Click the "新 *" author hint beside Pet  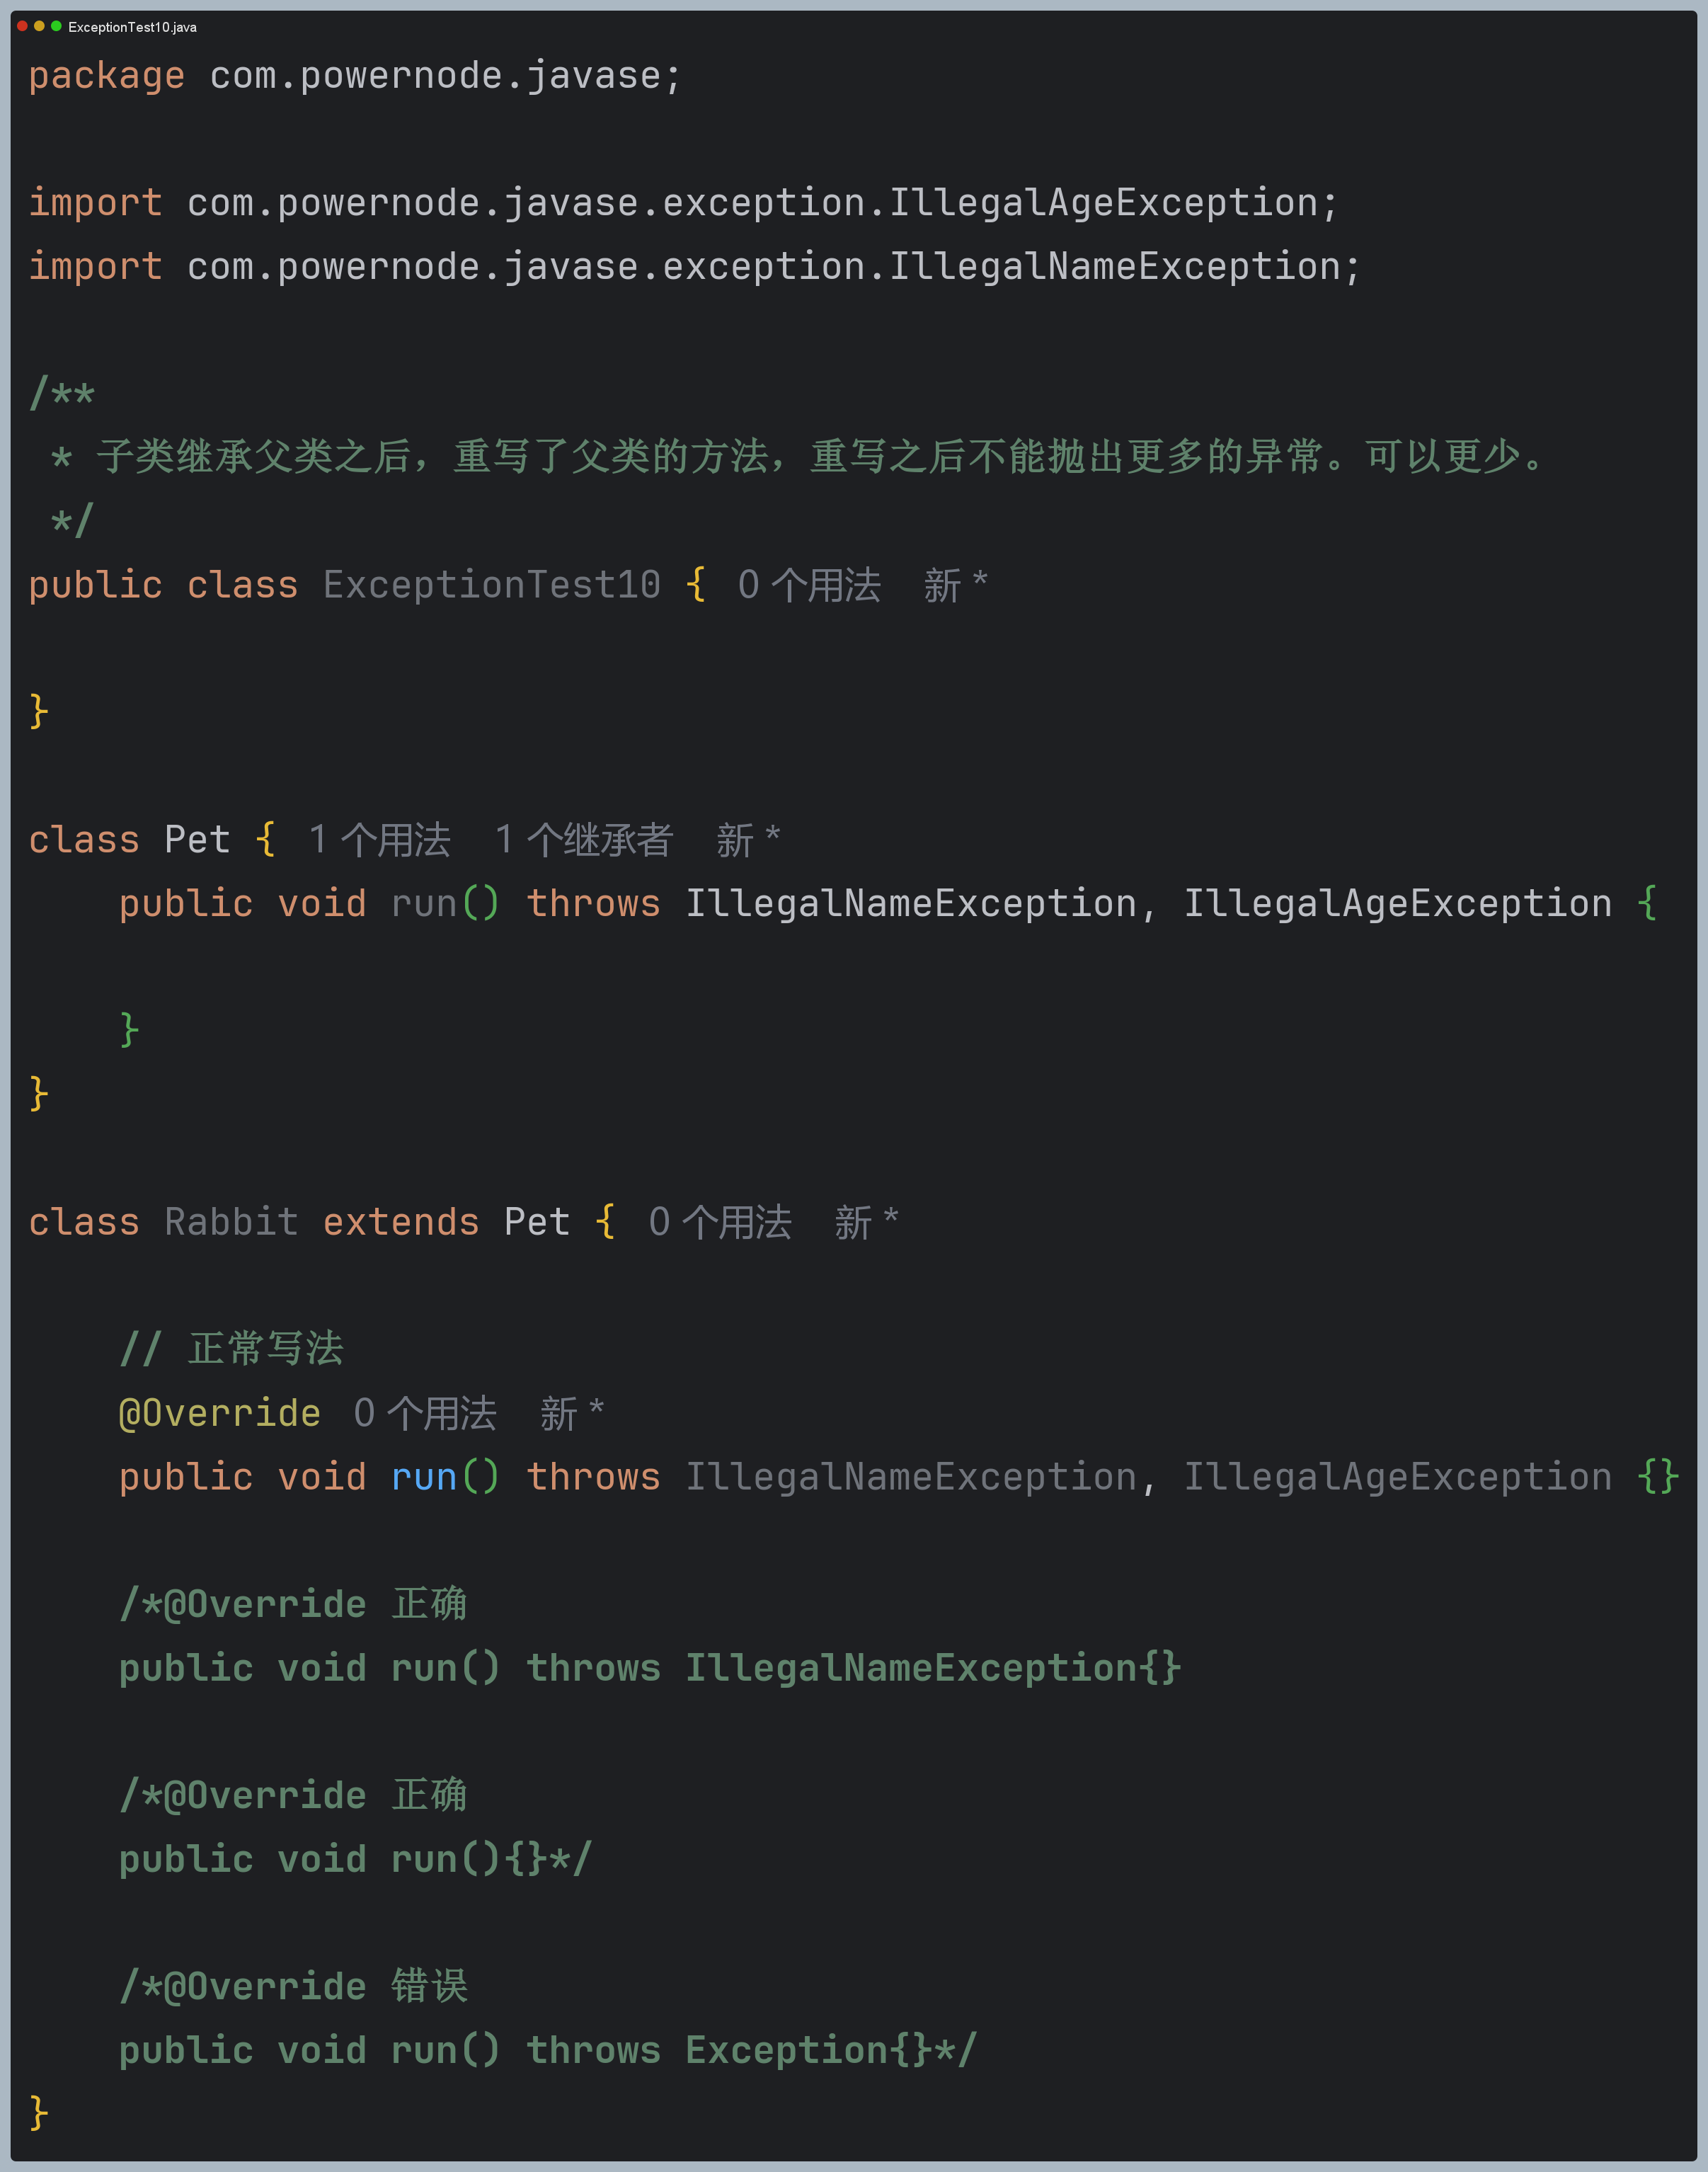[x=748, y=840]
